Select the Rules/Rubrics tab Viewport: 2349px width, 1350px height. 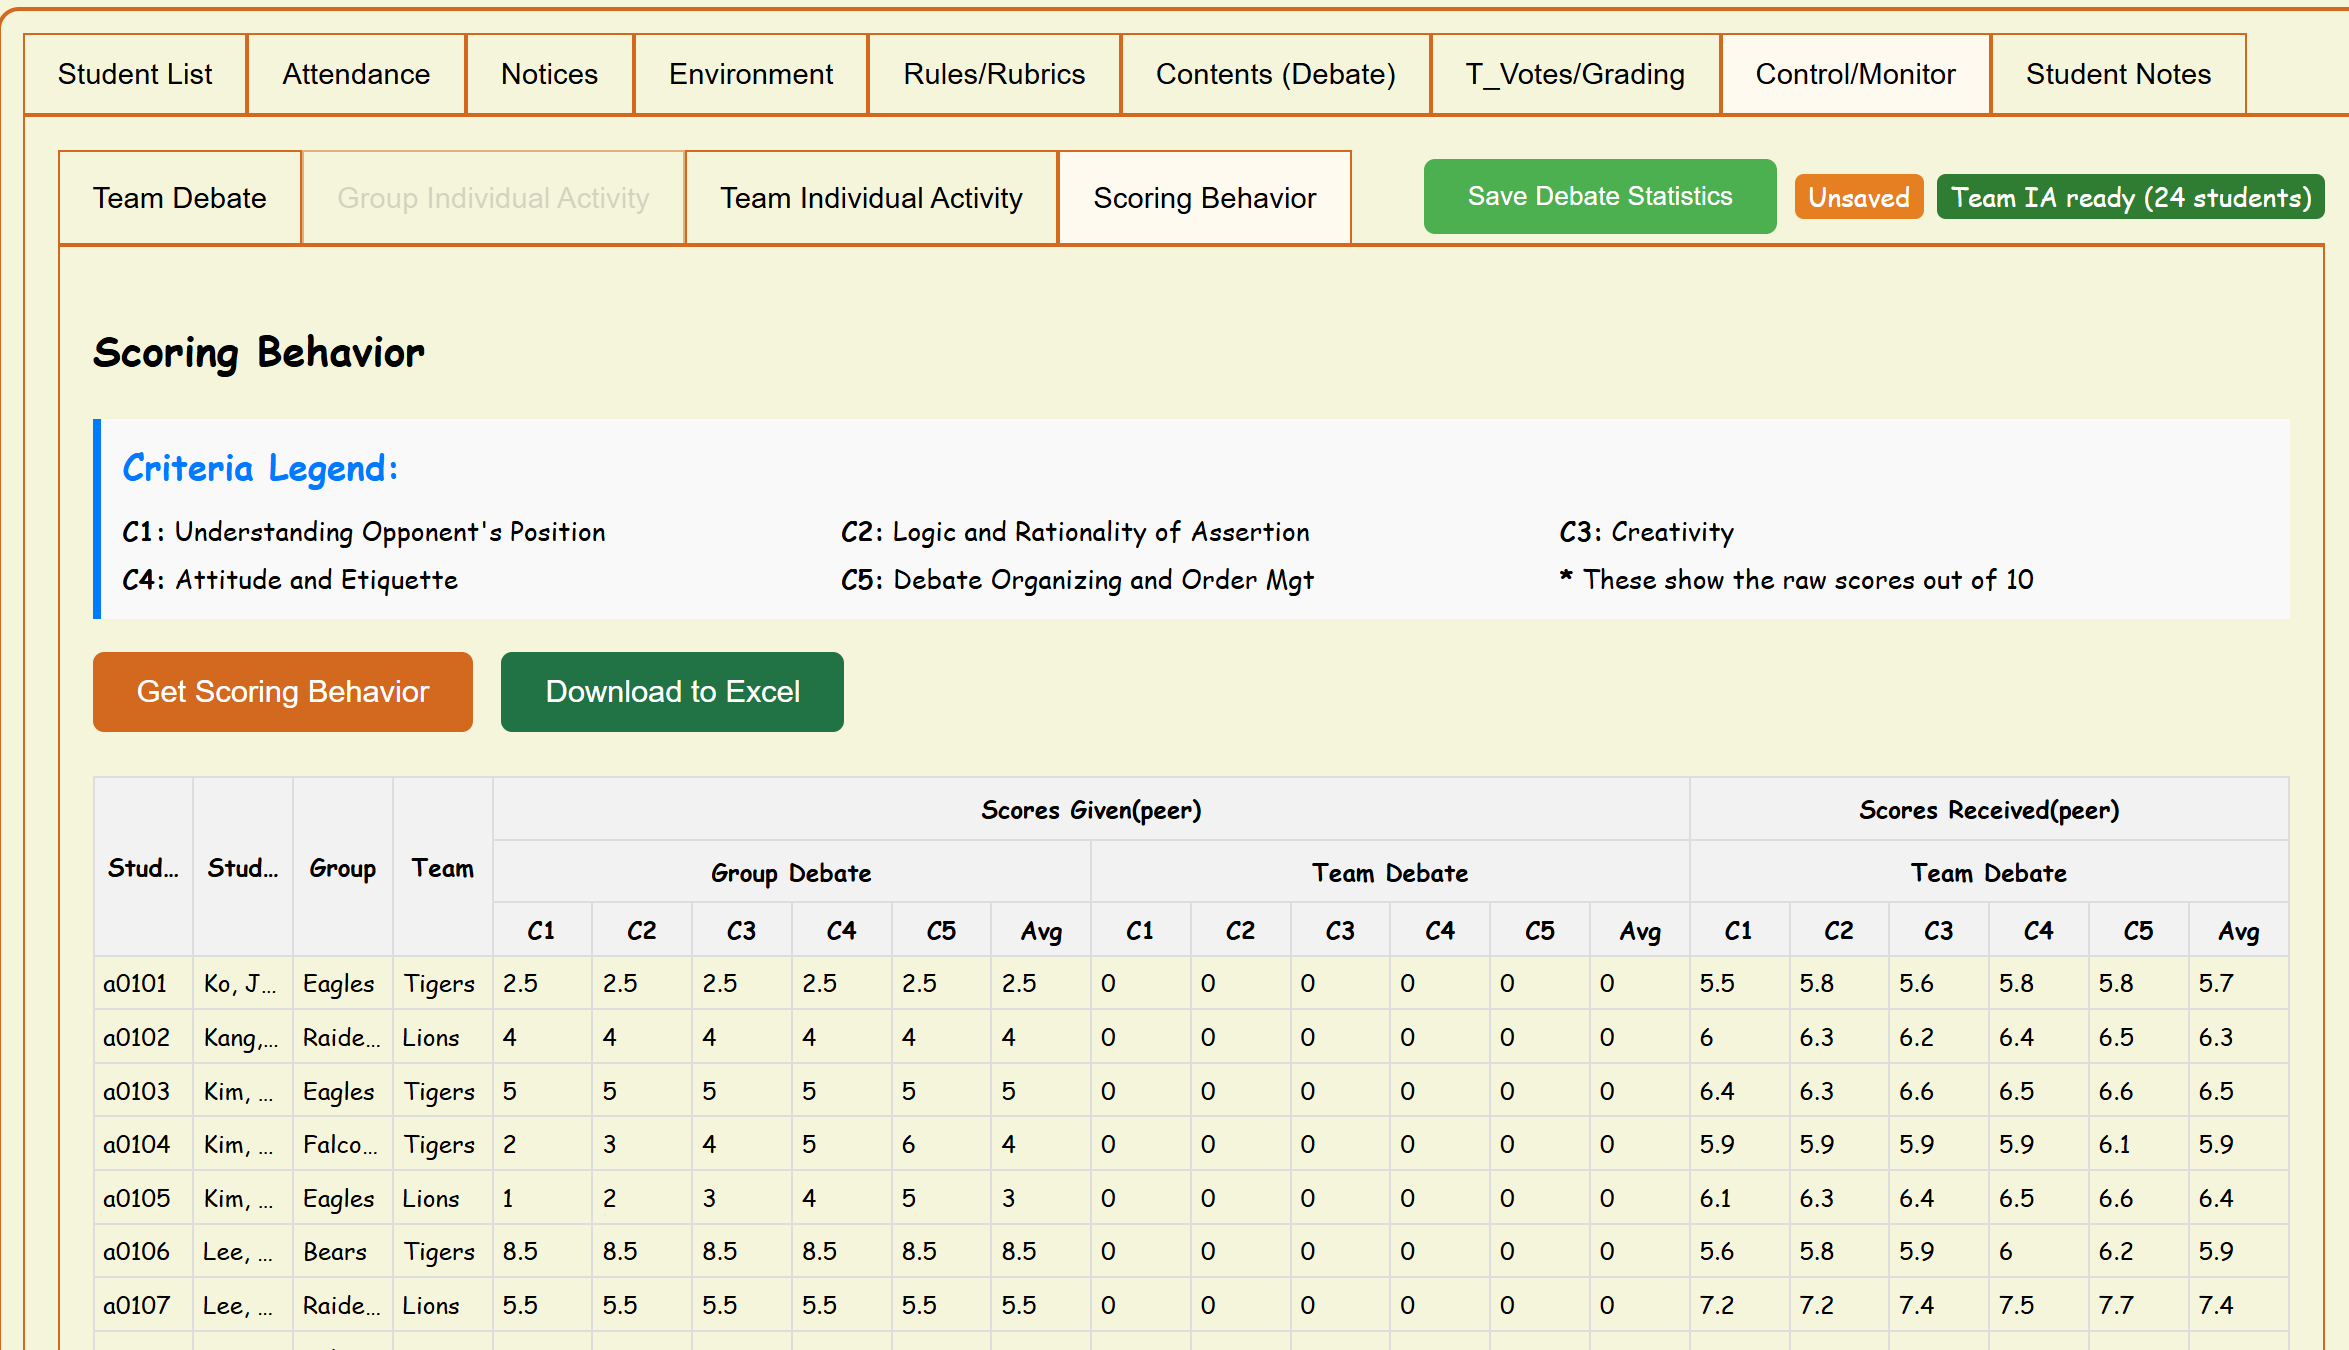[994, 74]
